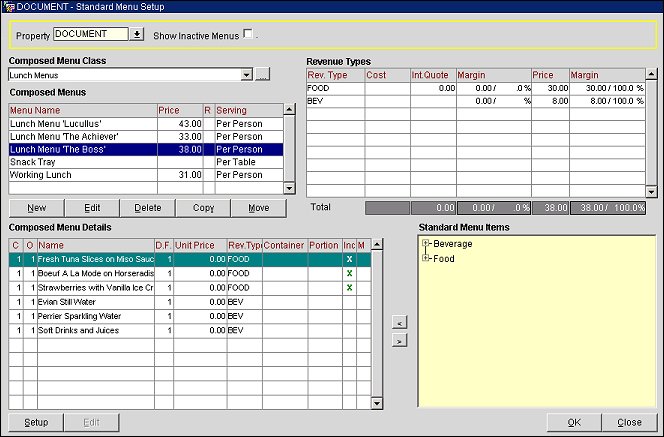The image size is (664, 437).
Task: Expand the Food tree node
Action: coord(427,258)
